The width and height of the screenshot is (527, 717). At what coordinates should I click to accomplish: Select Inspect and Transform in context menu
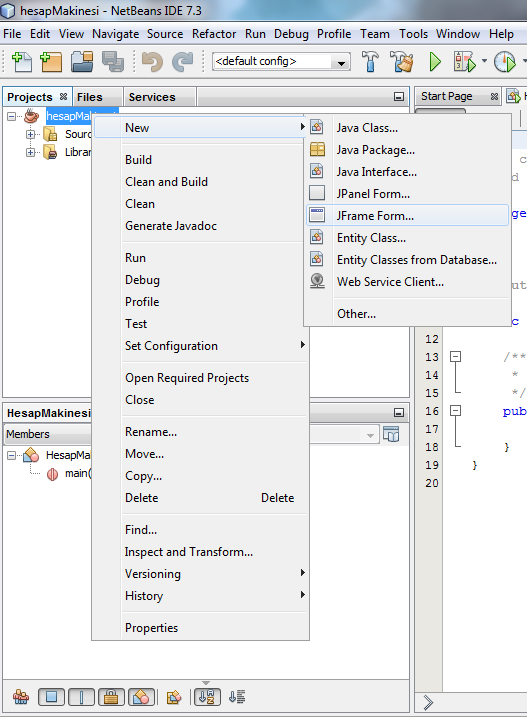click(x=200, y=551)
